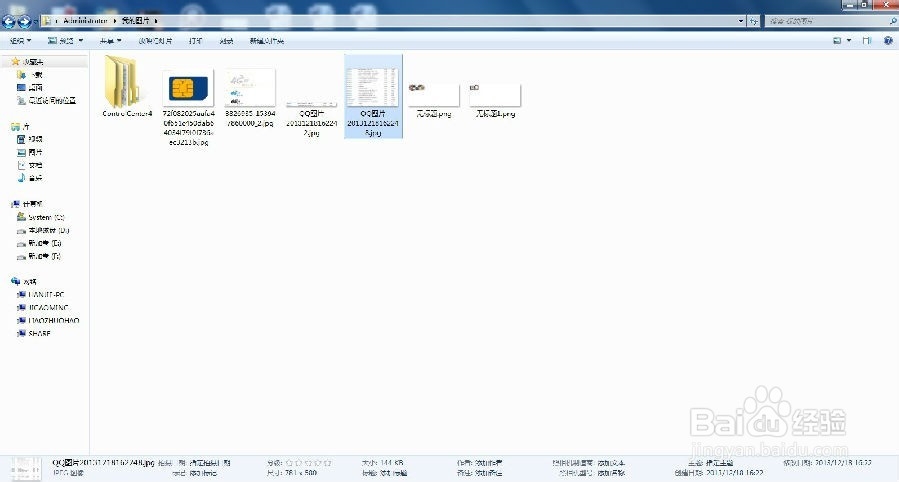Focus the search box at top right
The image size is (899, 482).
(x=830, y=21)
